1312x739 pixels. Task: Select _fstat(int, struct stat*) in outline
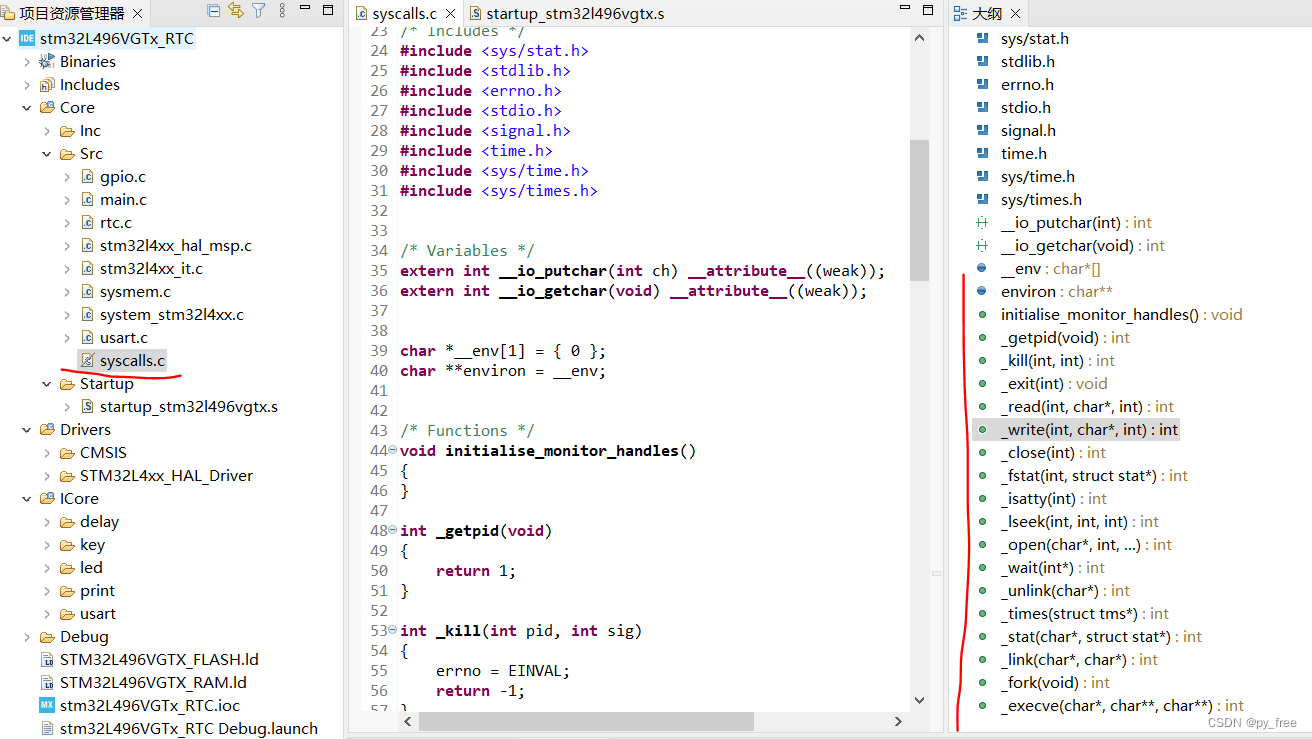click(1094, 476)
